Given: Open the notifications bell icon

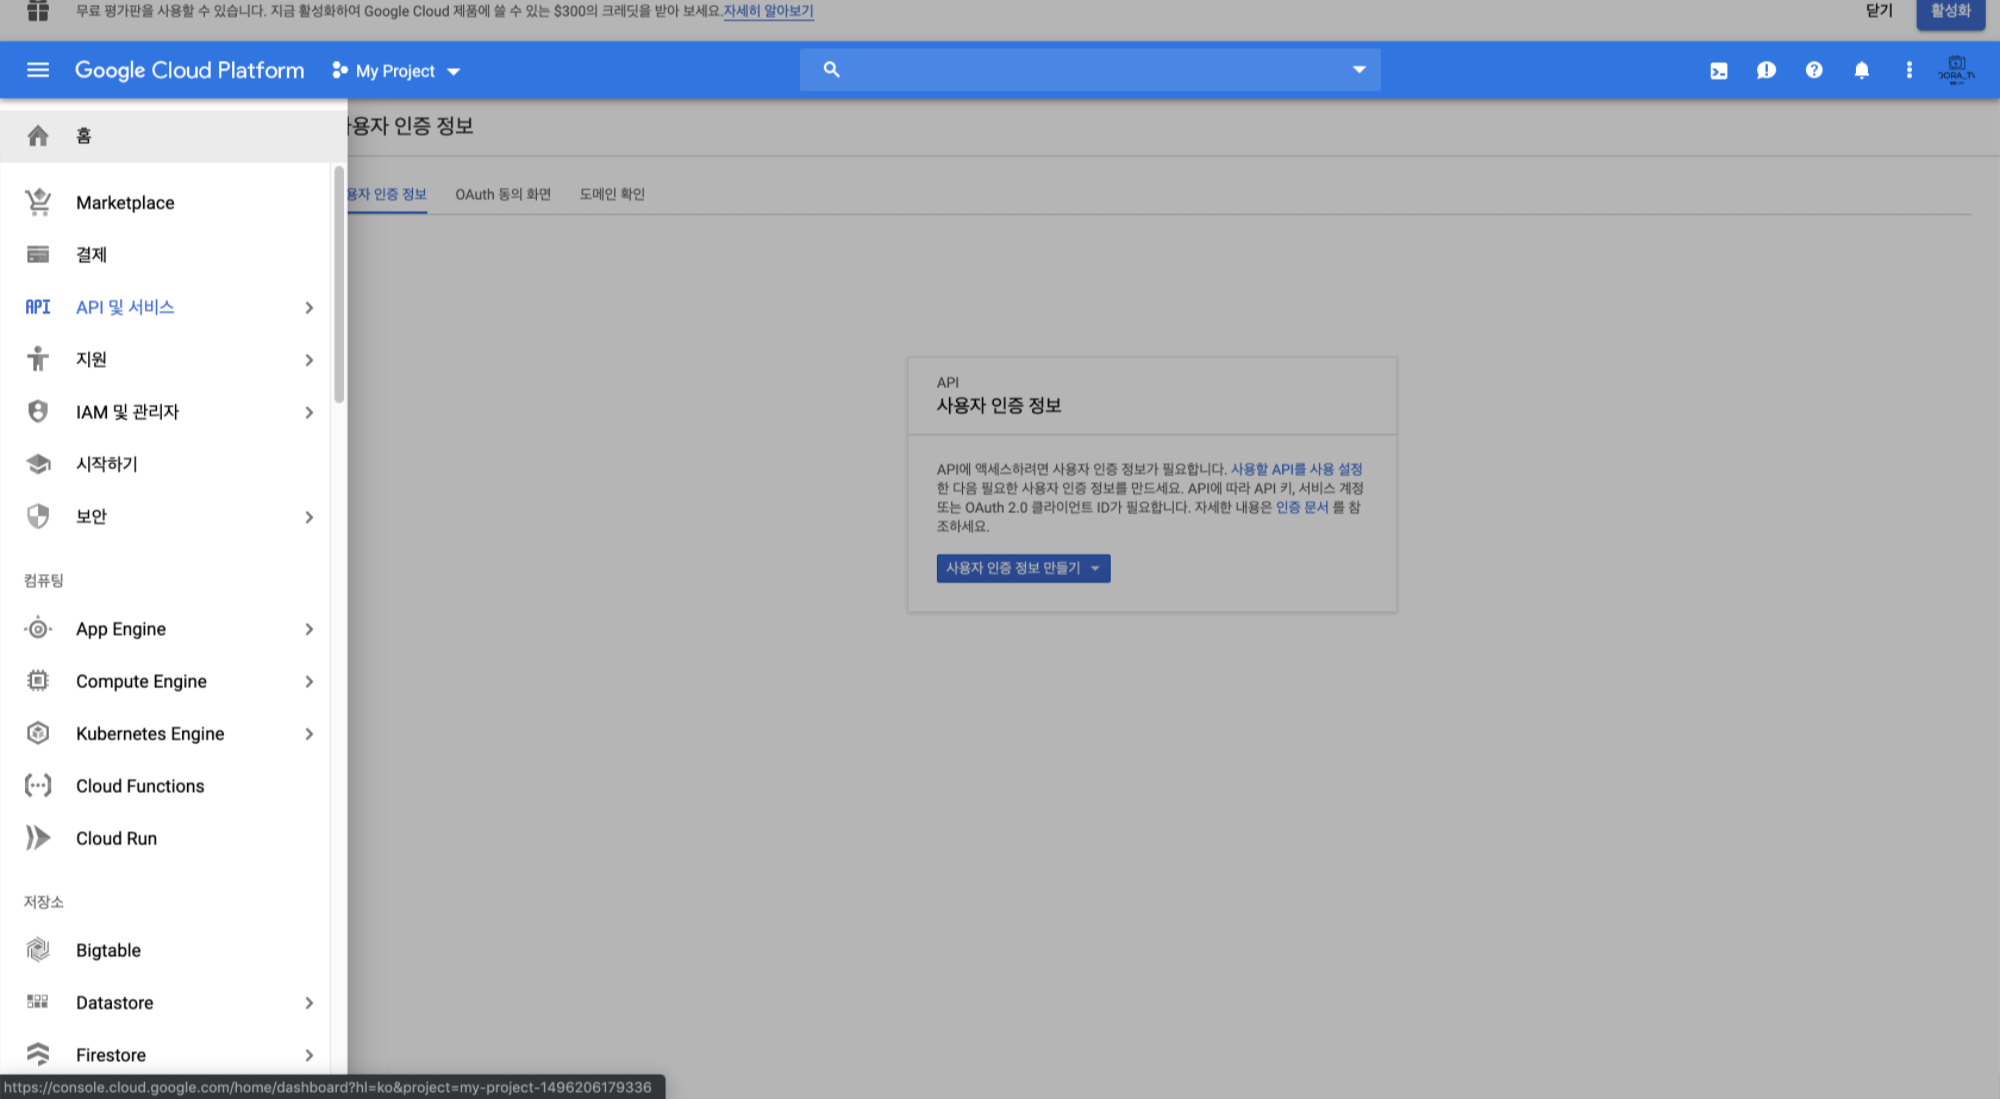Looking at the screenshot, I should [1861, 70].
